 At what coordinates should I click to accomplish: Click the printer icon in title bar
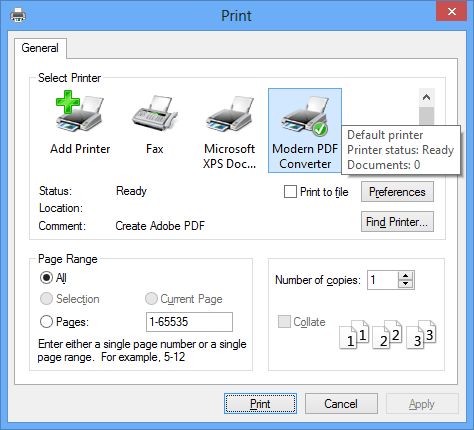click(x=18, y=15)
